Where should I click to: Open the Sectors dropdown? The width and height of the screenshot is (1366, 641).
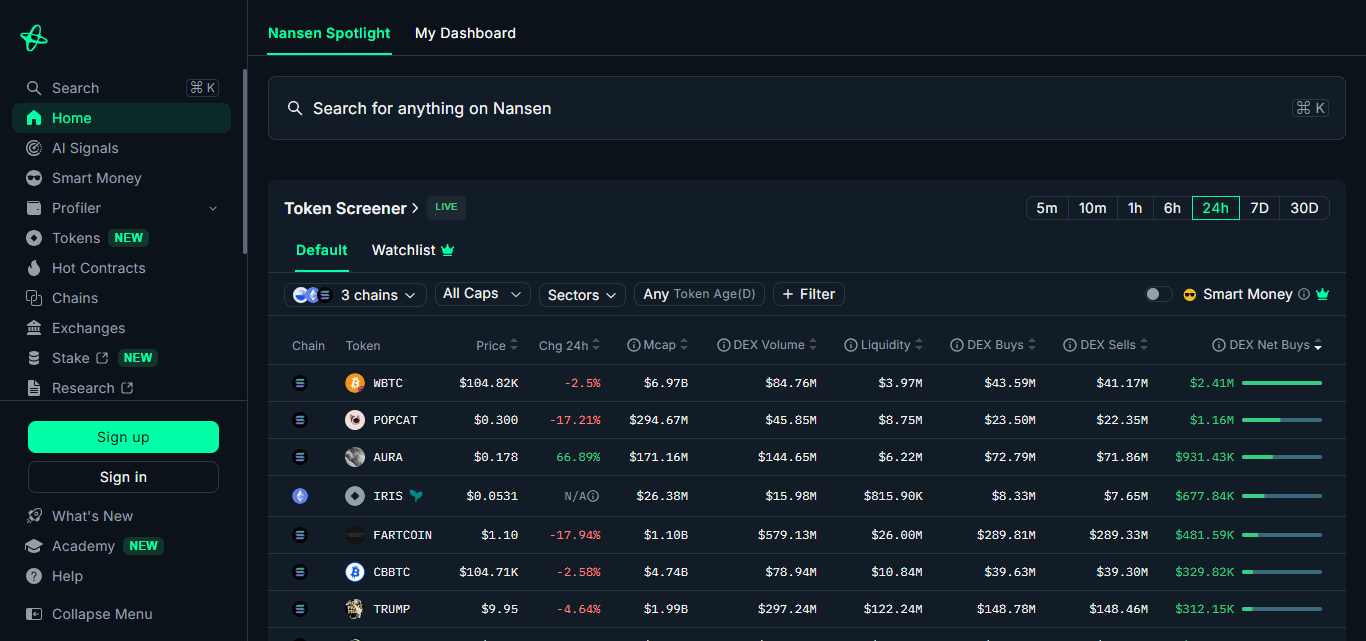(582, 294)
